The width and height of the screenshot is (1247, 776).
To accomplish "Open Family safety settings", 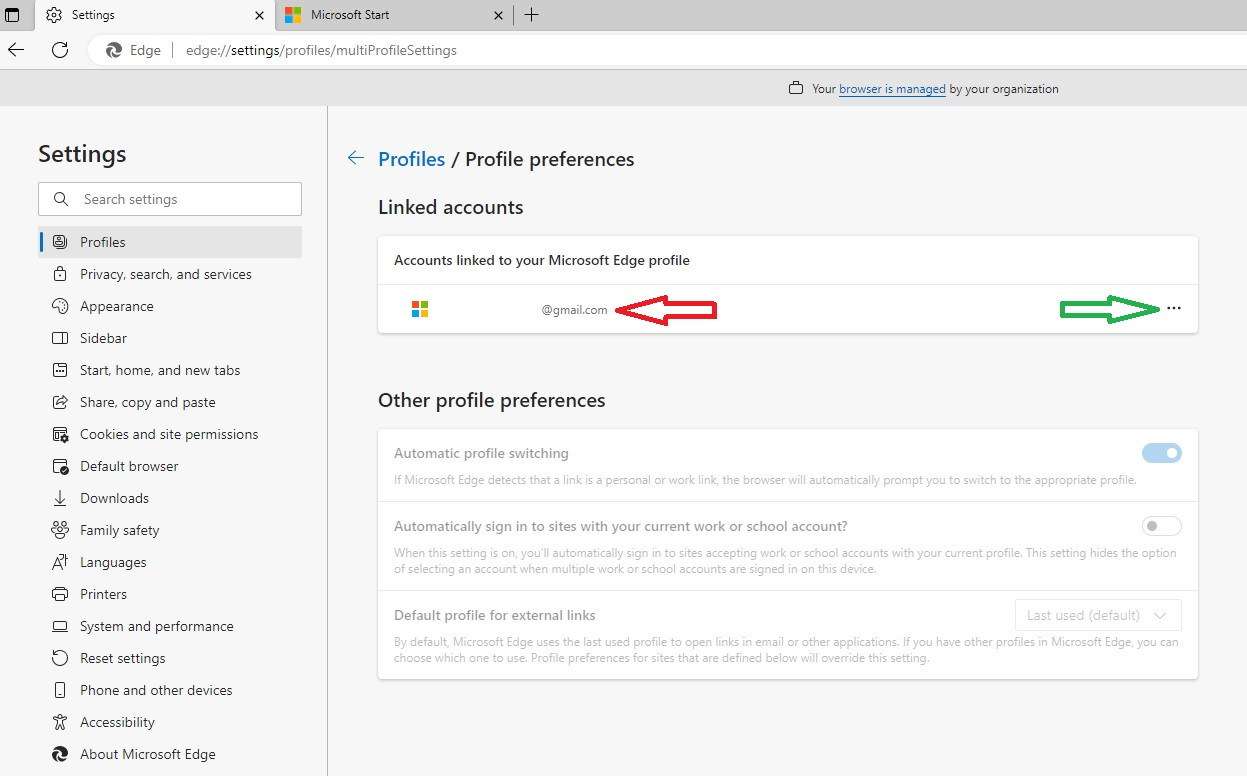I will tap(170, 530).
